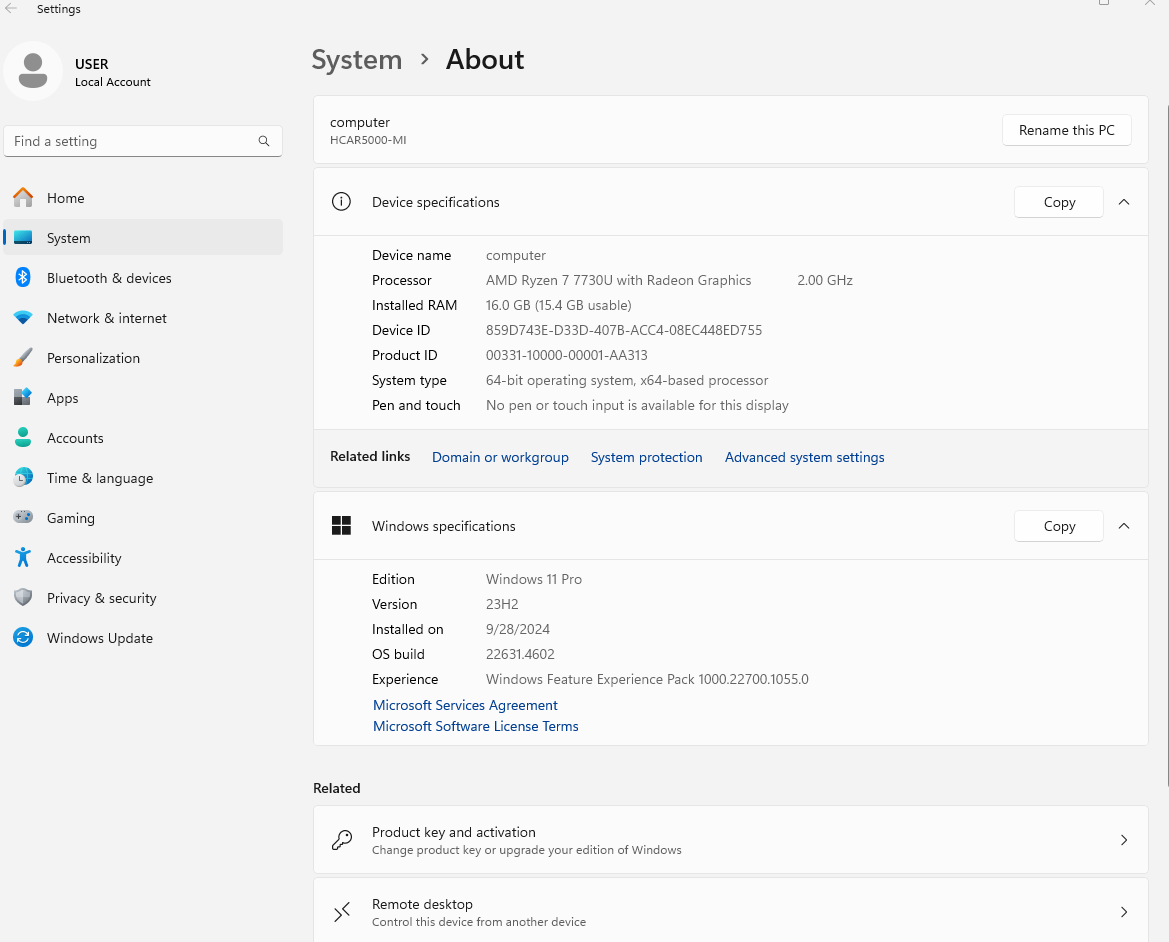Open Bluetooth & devices settings

(143, 278)
